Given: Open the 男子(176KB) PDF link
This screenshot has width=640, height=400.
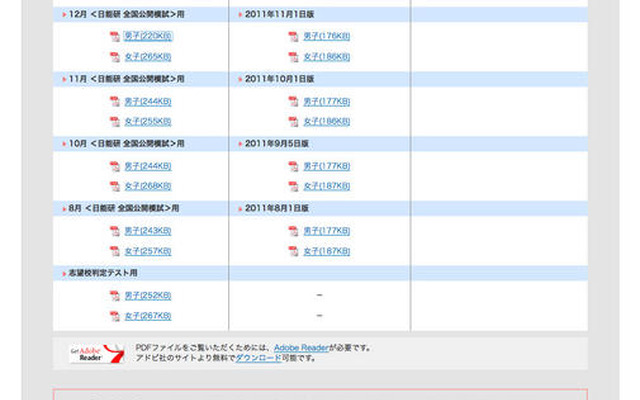Looking at the screenshot, I should pos(327,36).
